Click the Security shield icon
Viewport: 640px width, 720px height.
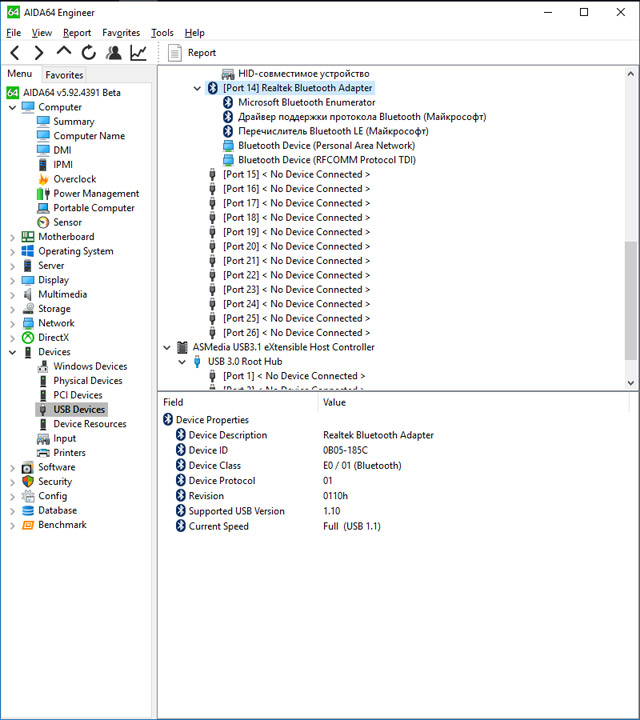(x=28, y=481)
